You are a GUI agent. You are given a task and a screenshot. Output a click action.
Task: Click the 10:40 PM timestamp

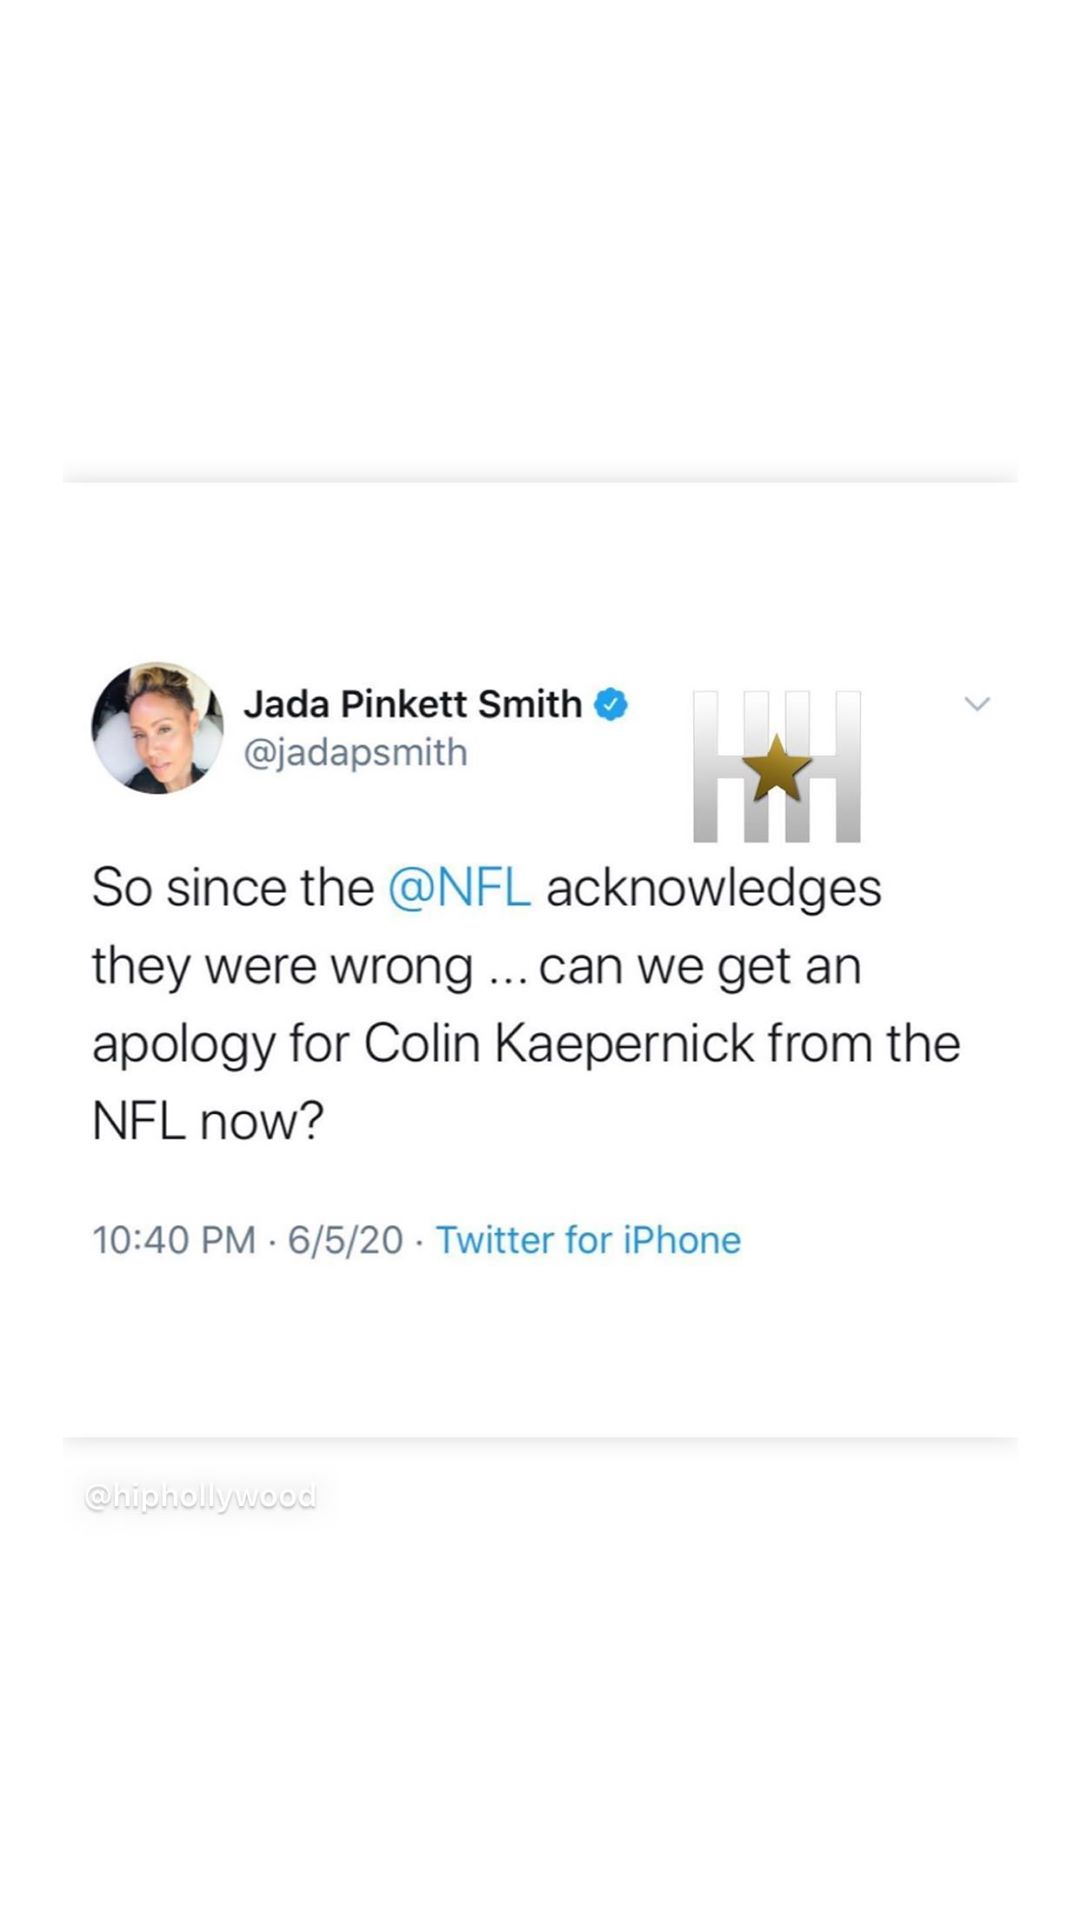173,1240
